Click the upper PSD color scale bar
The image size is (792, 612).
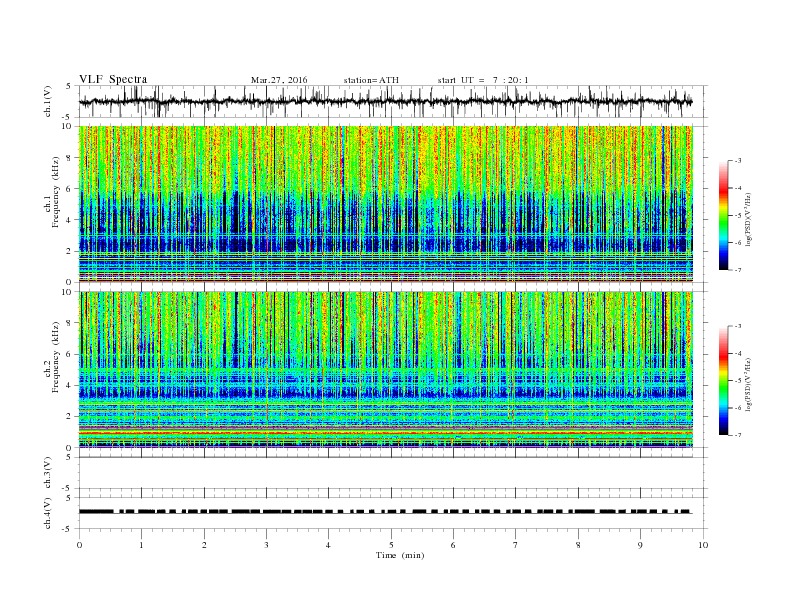tap(723, 216)
